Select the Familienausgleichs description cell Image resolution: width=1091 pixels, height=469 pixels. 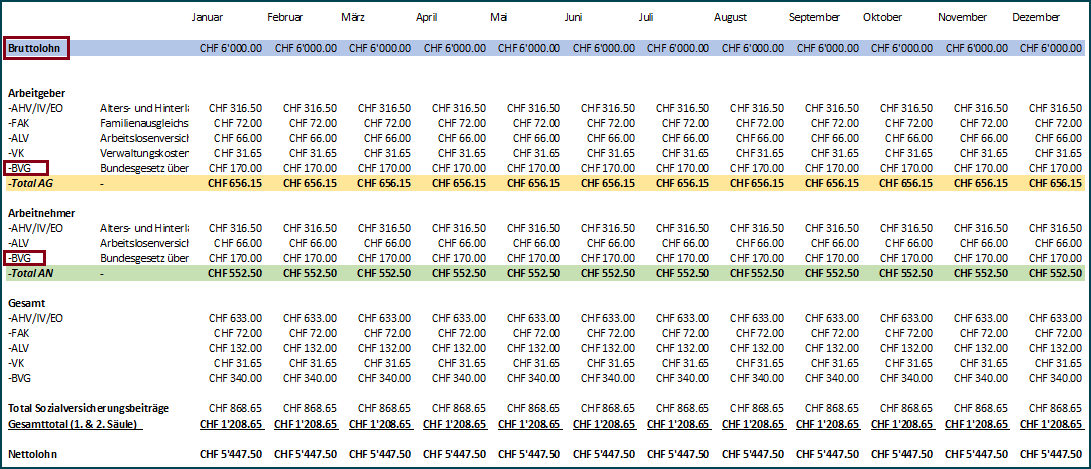point(145,123)
